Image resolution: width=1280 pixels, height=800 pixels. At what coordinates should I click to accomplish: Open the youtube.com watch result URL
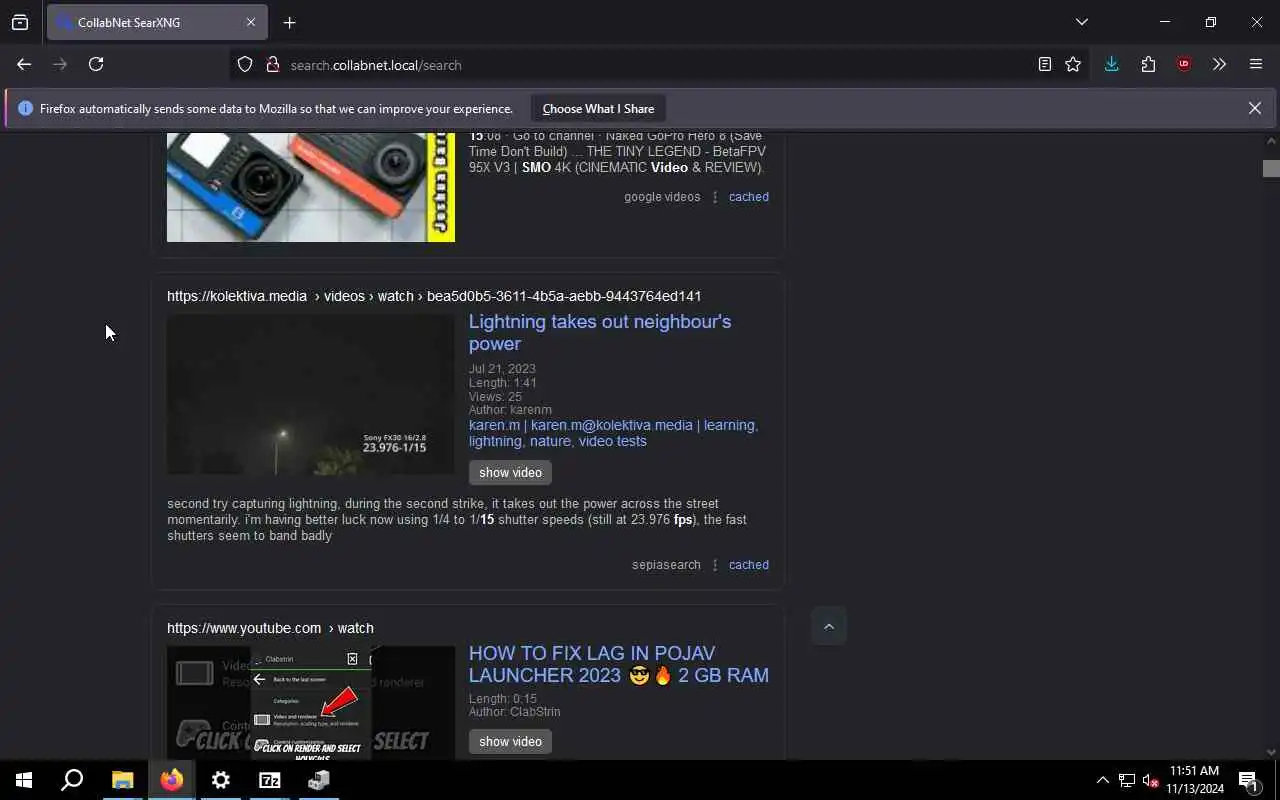(270, 628)
